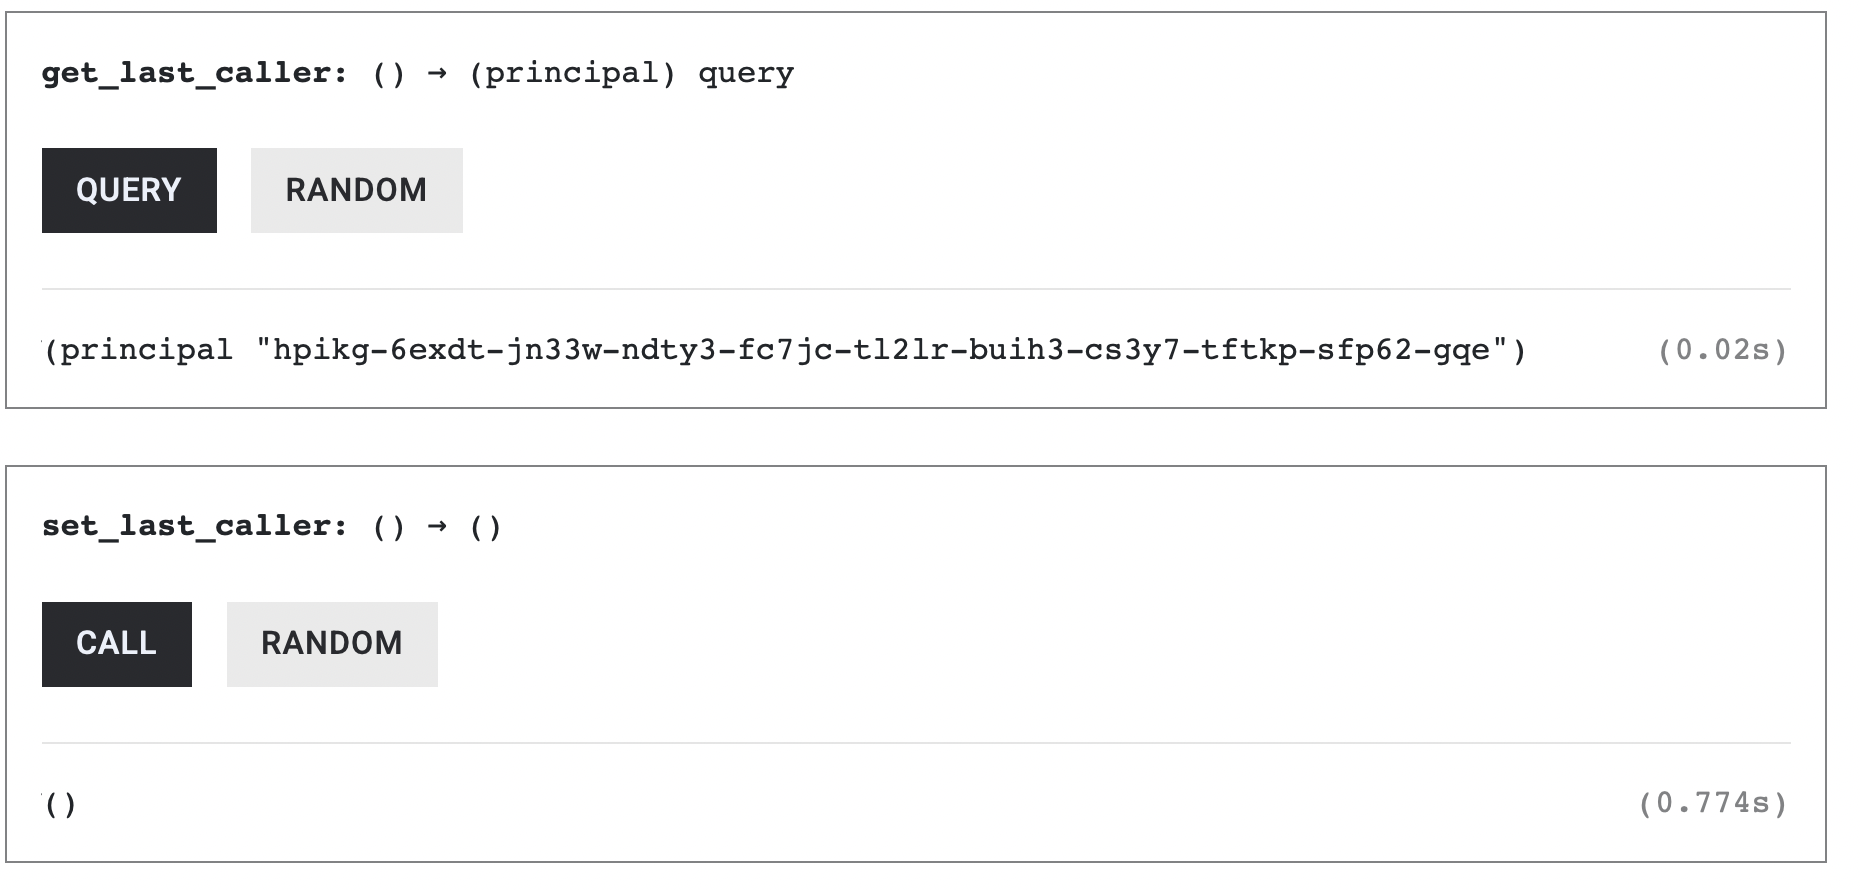The image size is (1860, 890).
Task: Click RANDOM beside the CALL button
Action: tap(331, 644)
